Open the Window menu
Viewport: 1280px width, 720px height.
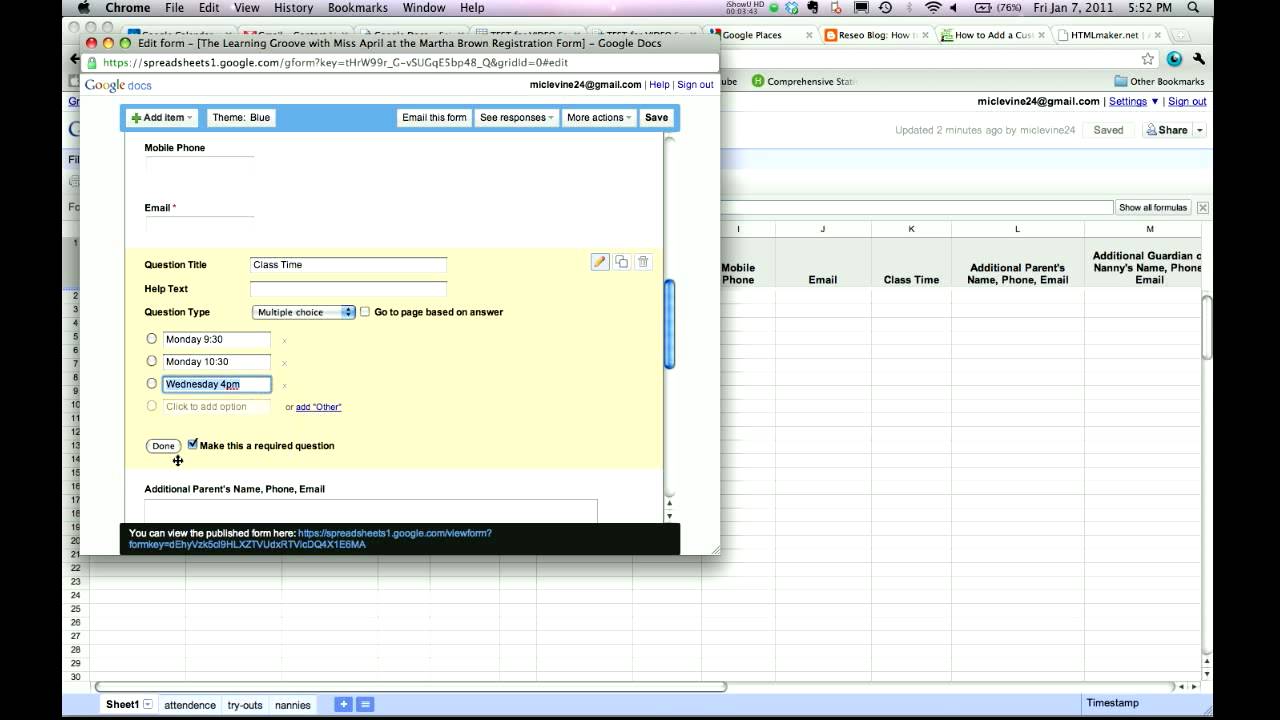(424, 8)
